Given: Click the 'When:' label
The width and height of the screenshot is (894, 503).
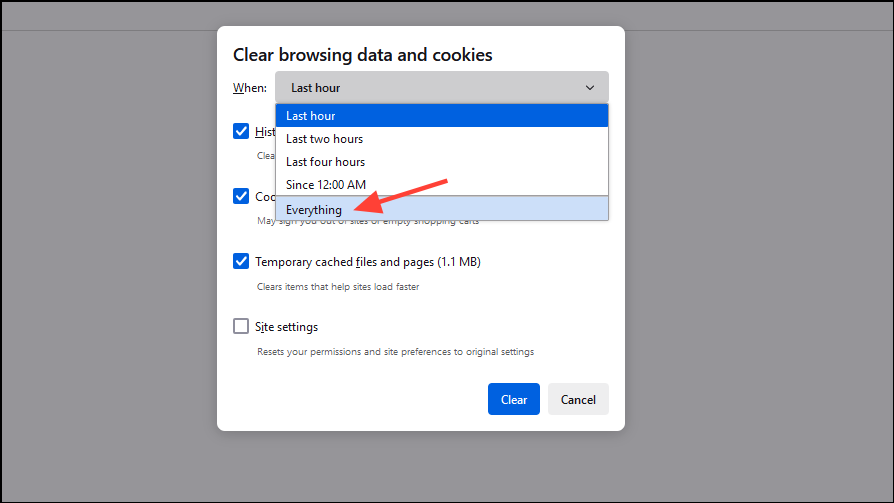Looking at the screenshot, I should tap(250, 88).
